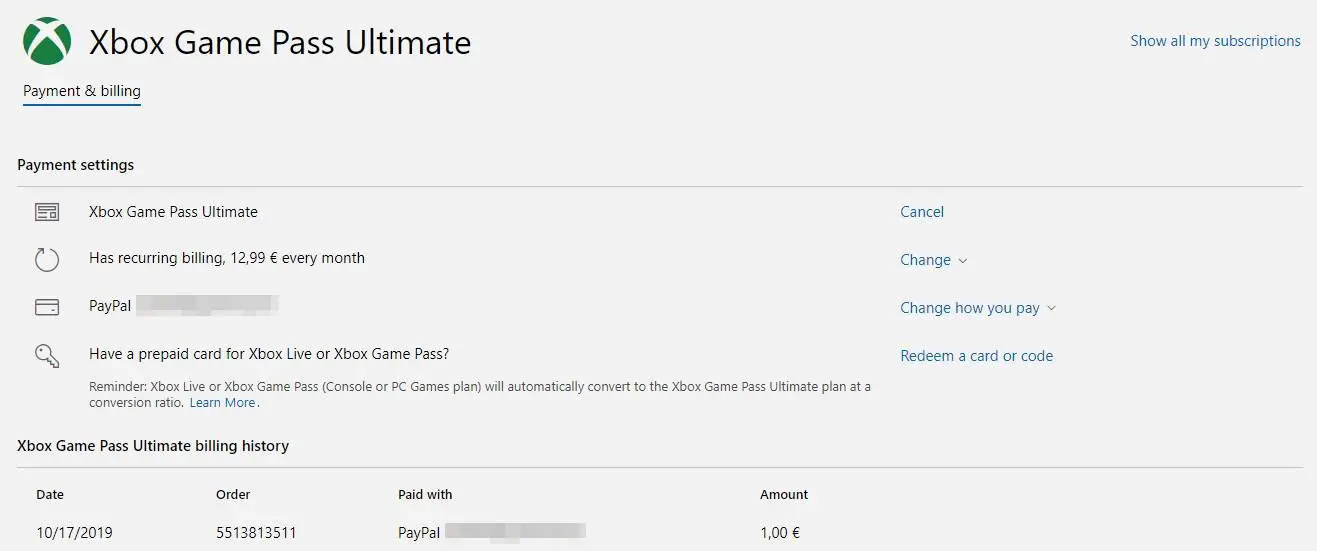Click the Xbox Game Pass Ultimate page title

click(x=280, y=42)
